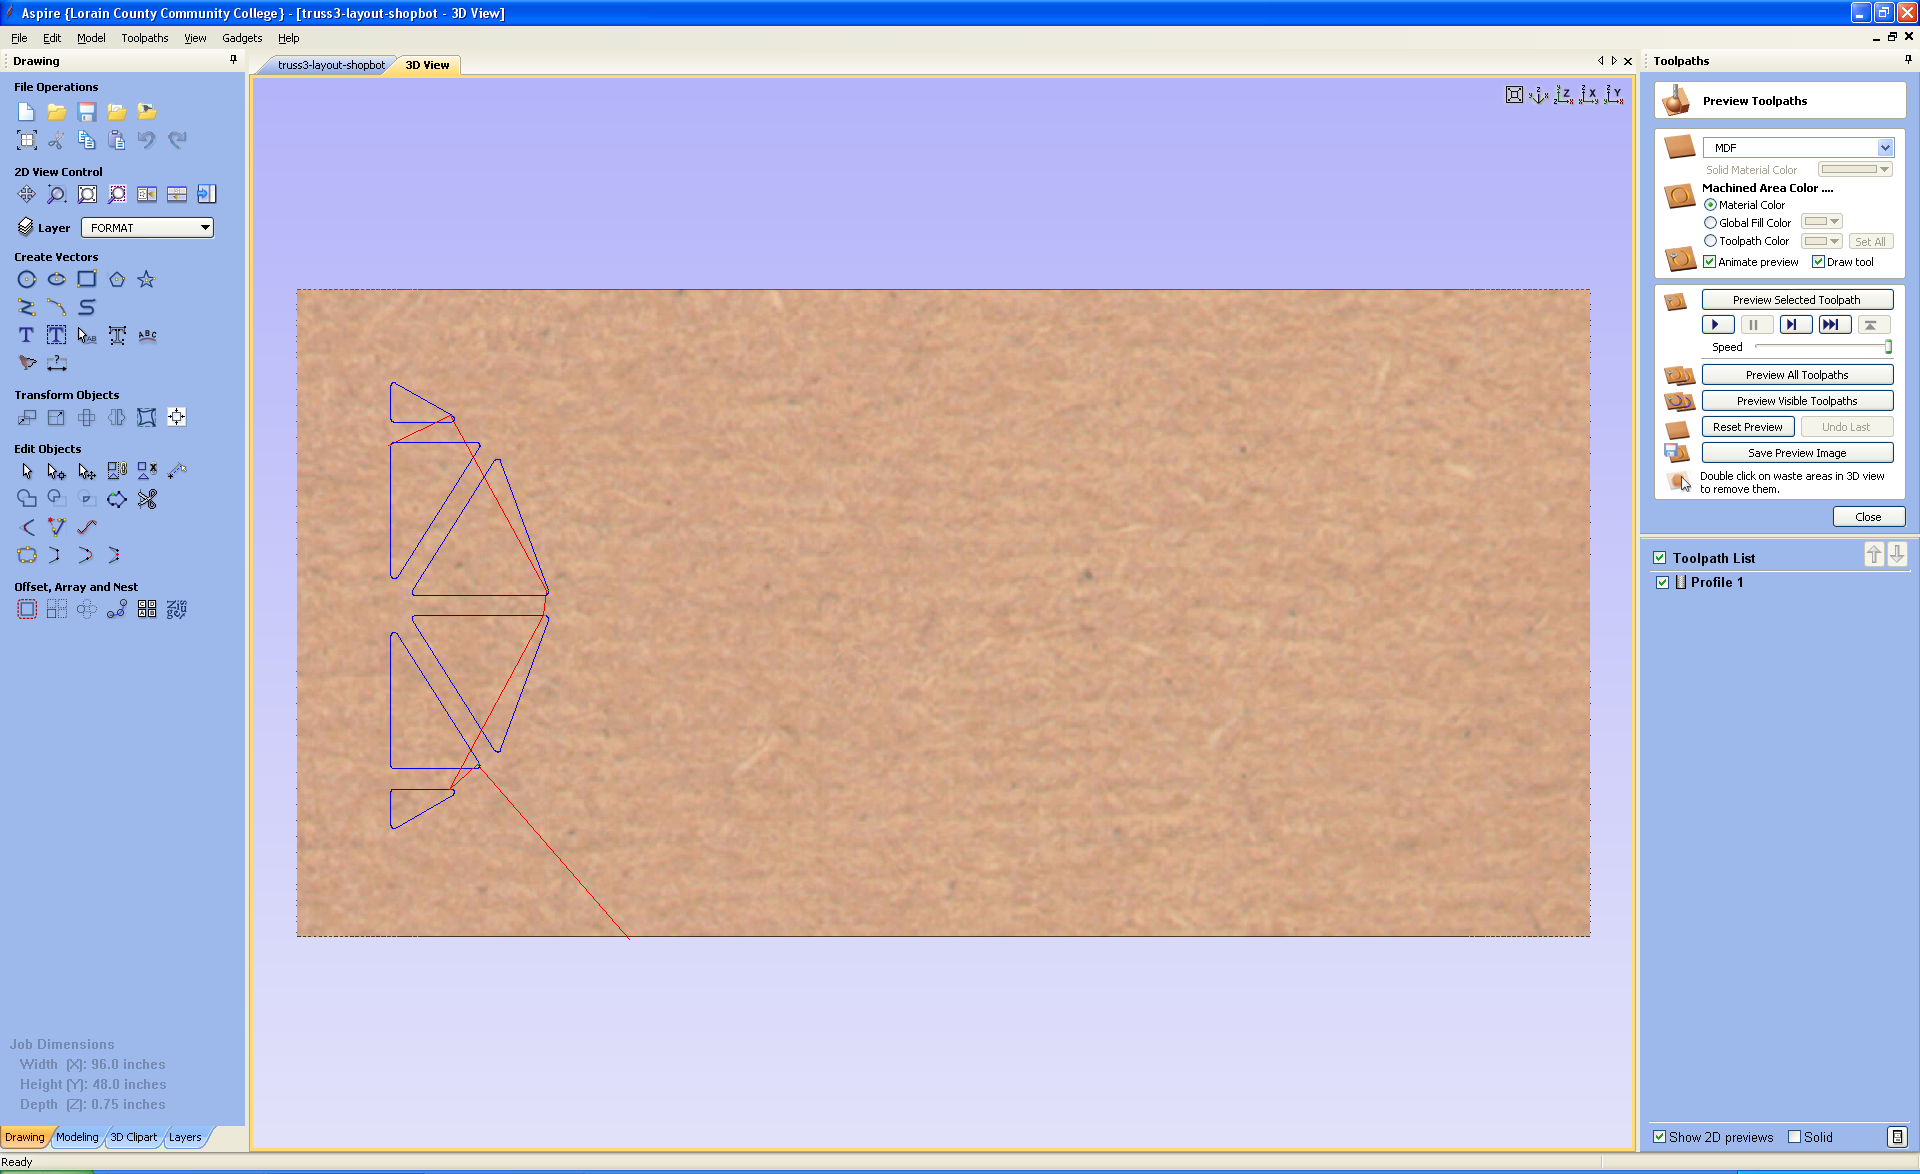The image size is (1920, 1174).
Task: Enable the Solid checkbox
Action: [x=1795, y=1137]
